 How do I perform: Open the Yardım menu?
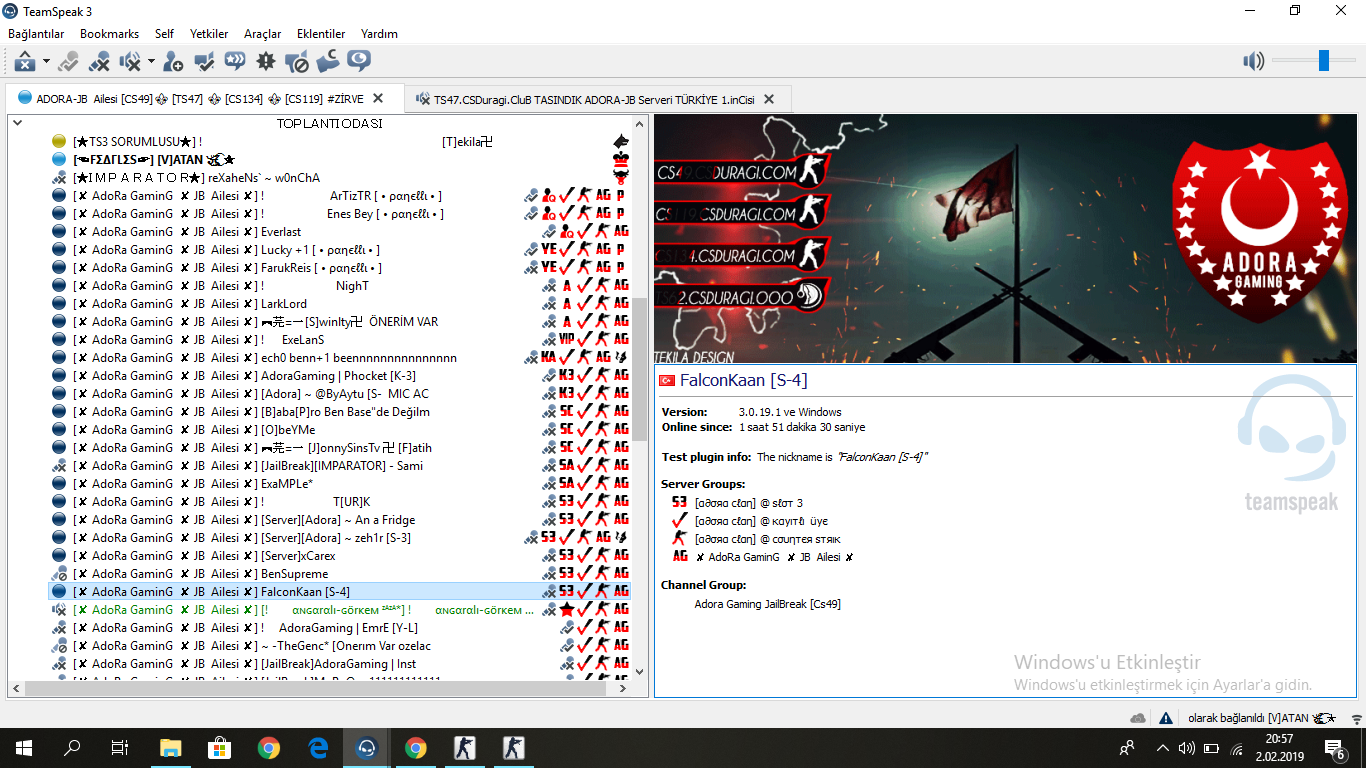tap(379, 34)
